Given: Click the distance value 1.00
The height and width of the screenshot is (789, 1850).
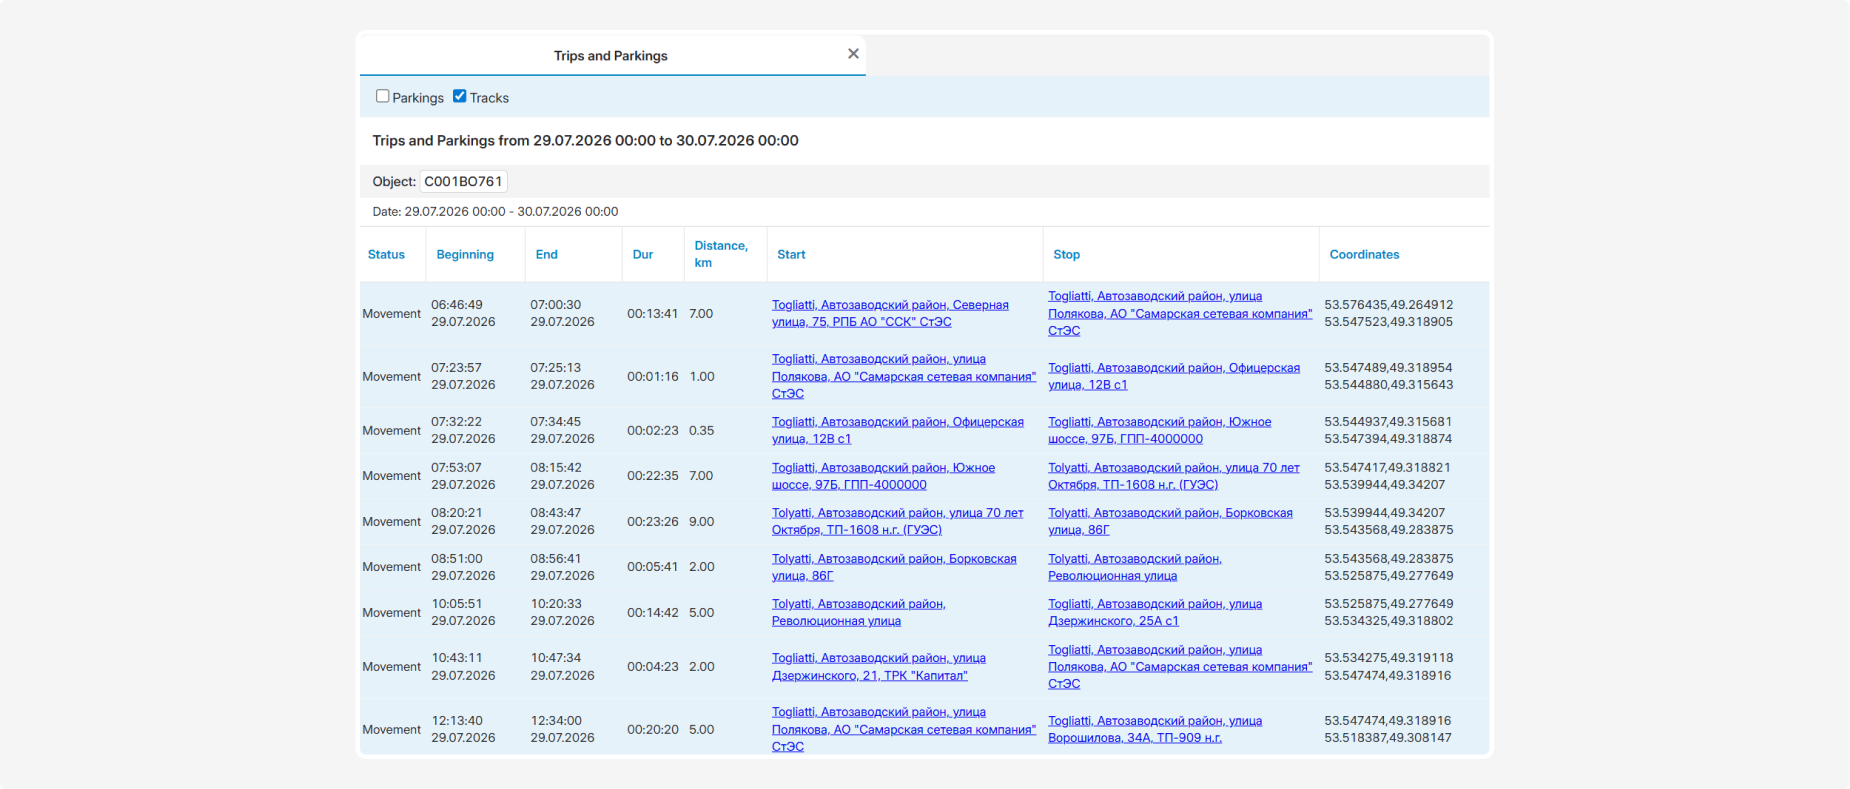Looking at the screenshot, I should [701, 377].
